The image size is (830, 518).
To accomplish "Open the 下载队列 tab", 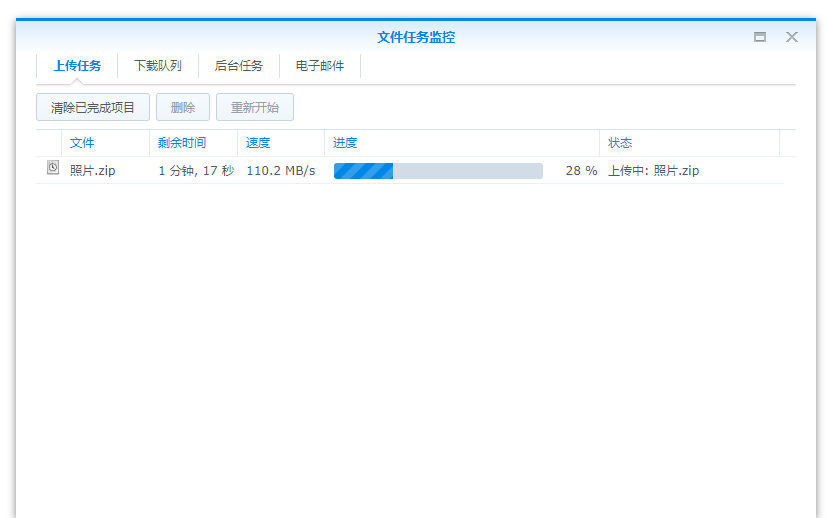I will (x=158, y=66).
